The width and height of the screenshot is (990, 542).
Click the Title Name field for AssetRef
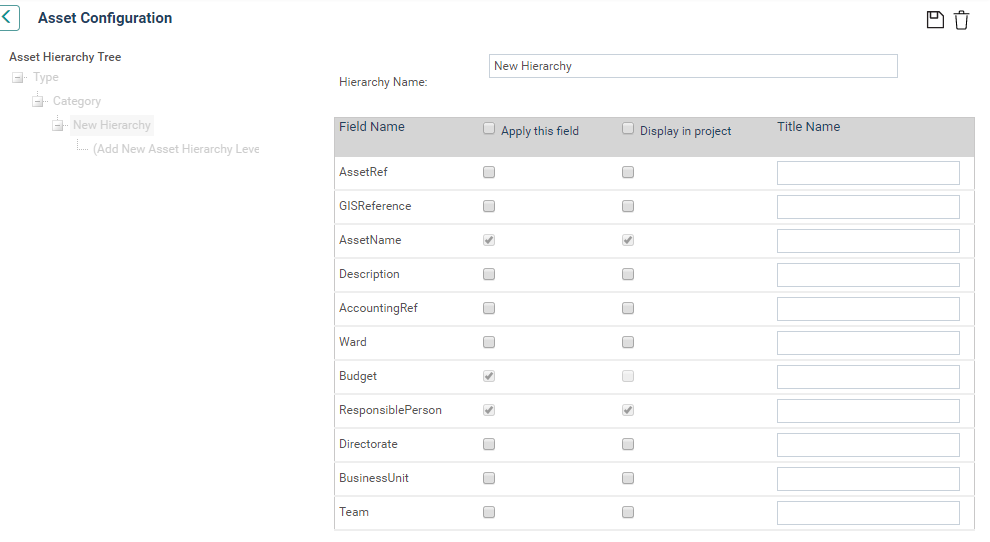[868, 173]
